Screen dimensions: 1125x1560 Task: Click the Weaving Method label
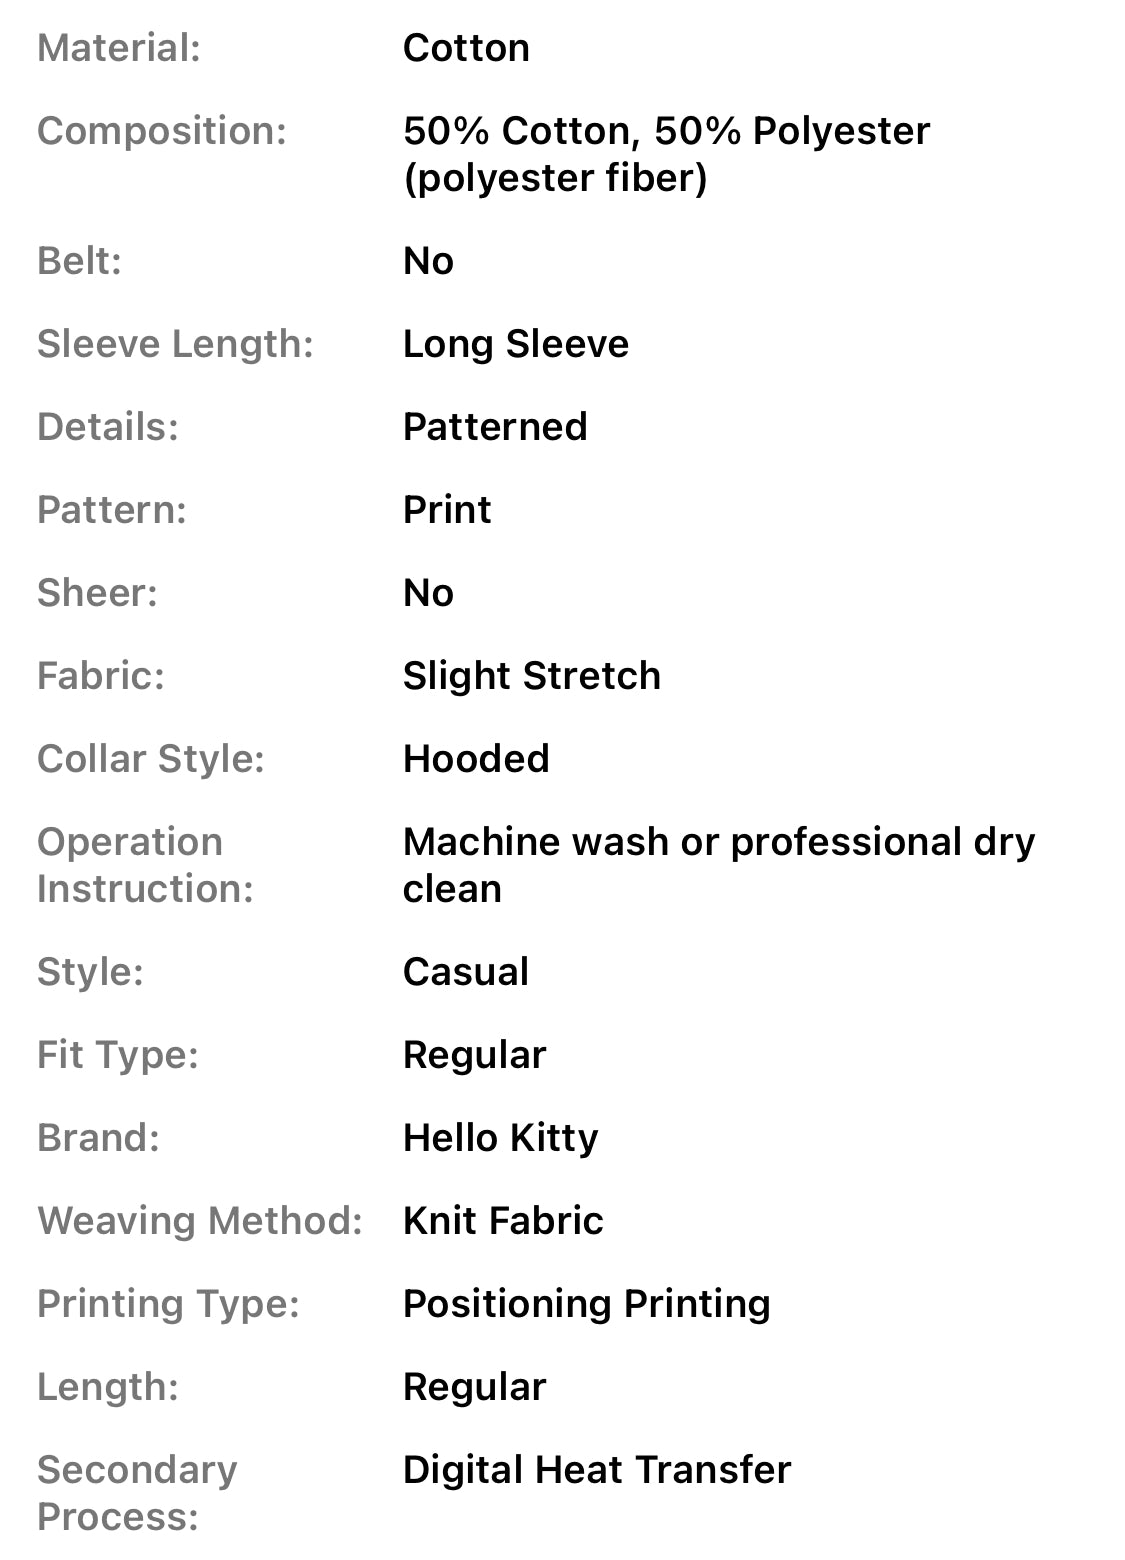[x=200, y=1221]
